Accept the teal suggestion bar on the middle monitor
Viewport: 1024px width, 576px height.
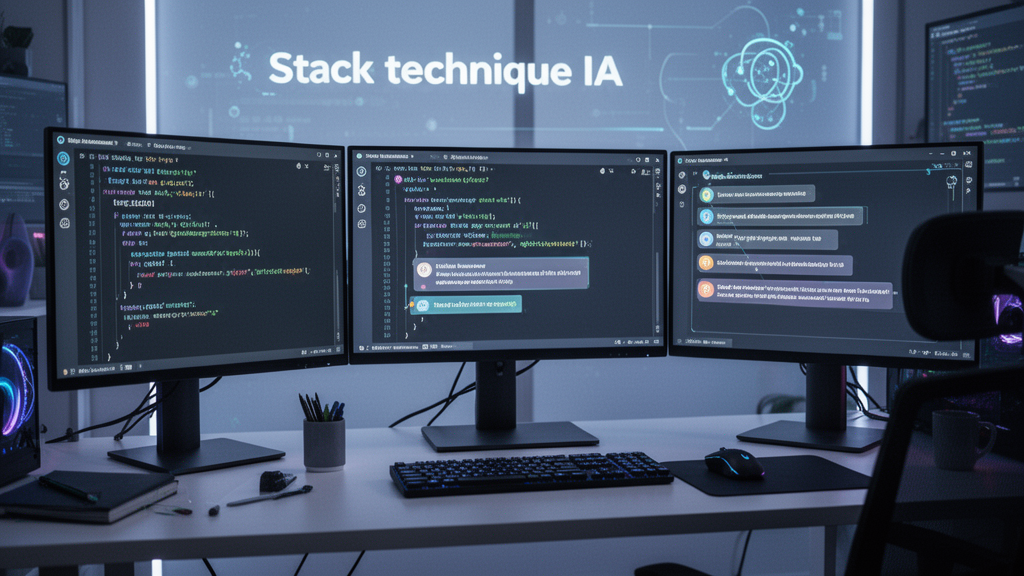coord(466,305)
